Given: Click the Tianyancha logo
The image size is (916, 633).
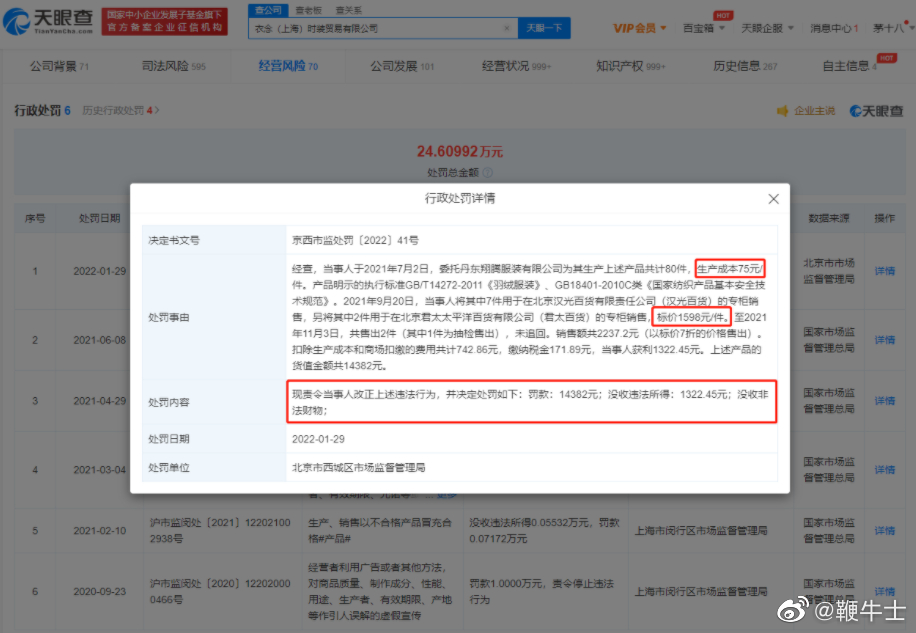Looking at the screenshot, I should click(48, 21).
